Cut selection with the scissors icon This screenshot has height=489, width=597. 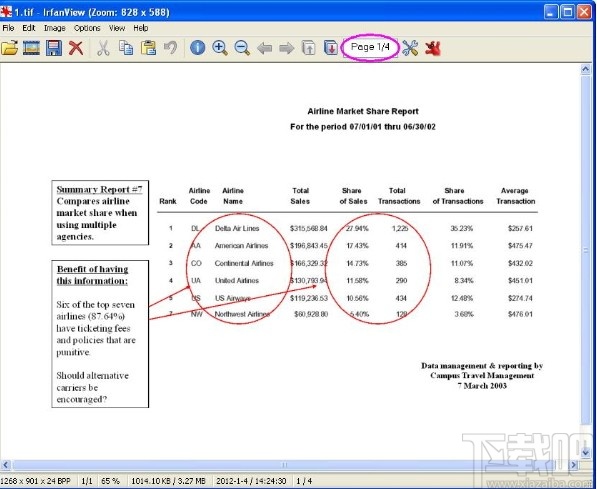click(103, 48)
